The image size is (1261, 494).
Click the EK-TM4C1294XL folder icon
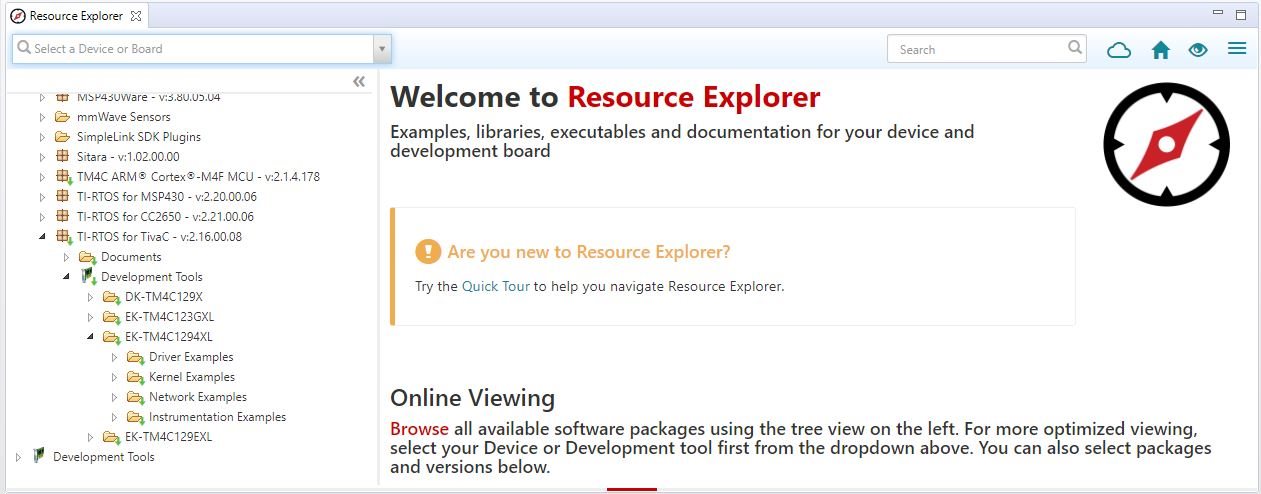coord(111,337)
